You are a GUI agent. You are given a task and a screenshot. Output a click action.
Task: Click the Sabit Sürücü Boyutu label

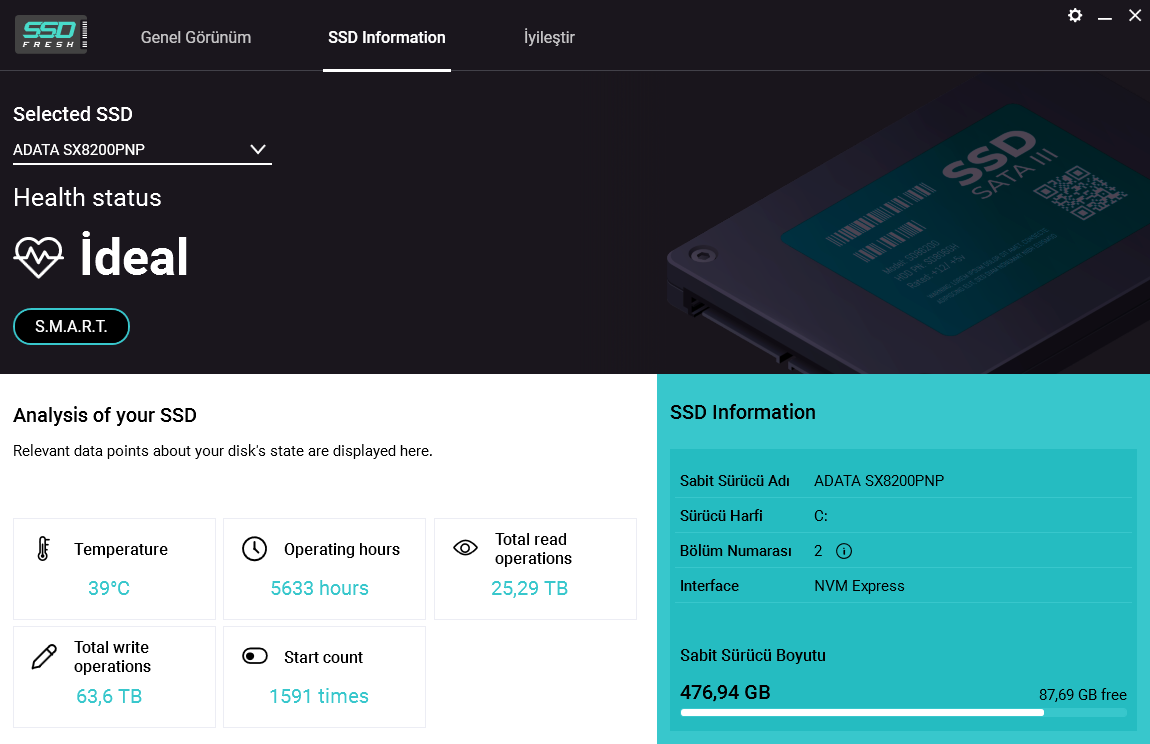tap(752, 656)
